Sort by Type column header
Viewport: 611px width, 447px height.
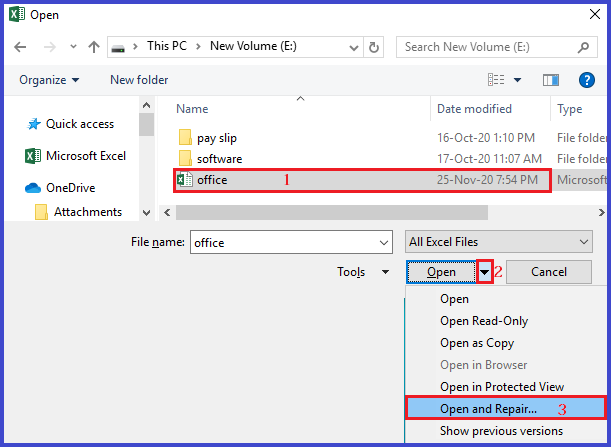[x=569, y=109]
